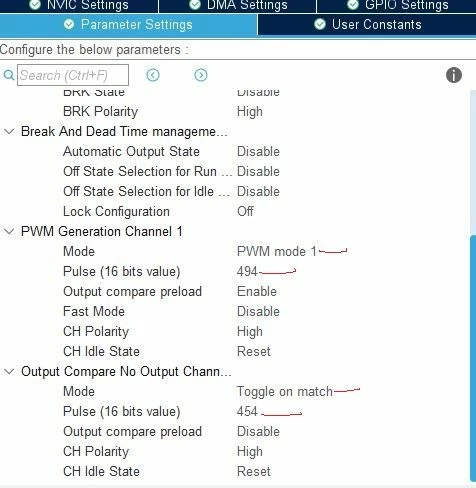Select Off State Selection for Idle label
Image resolution: width=476 pixels, height=488 pixels.
click(146, 191)
